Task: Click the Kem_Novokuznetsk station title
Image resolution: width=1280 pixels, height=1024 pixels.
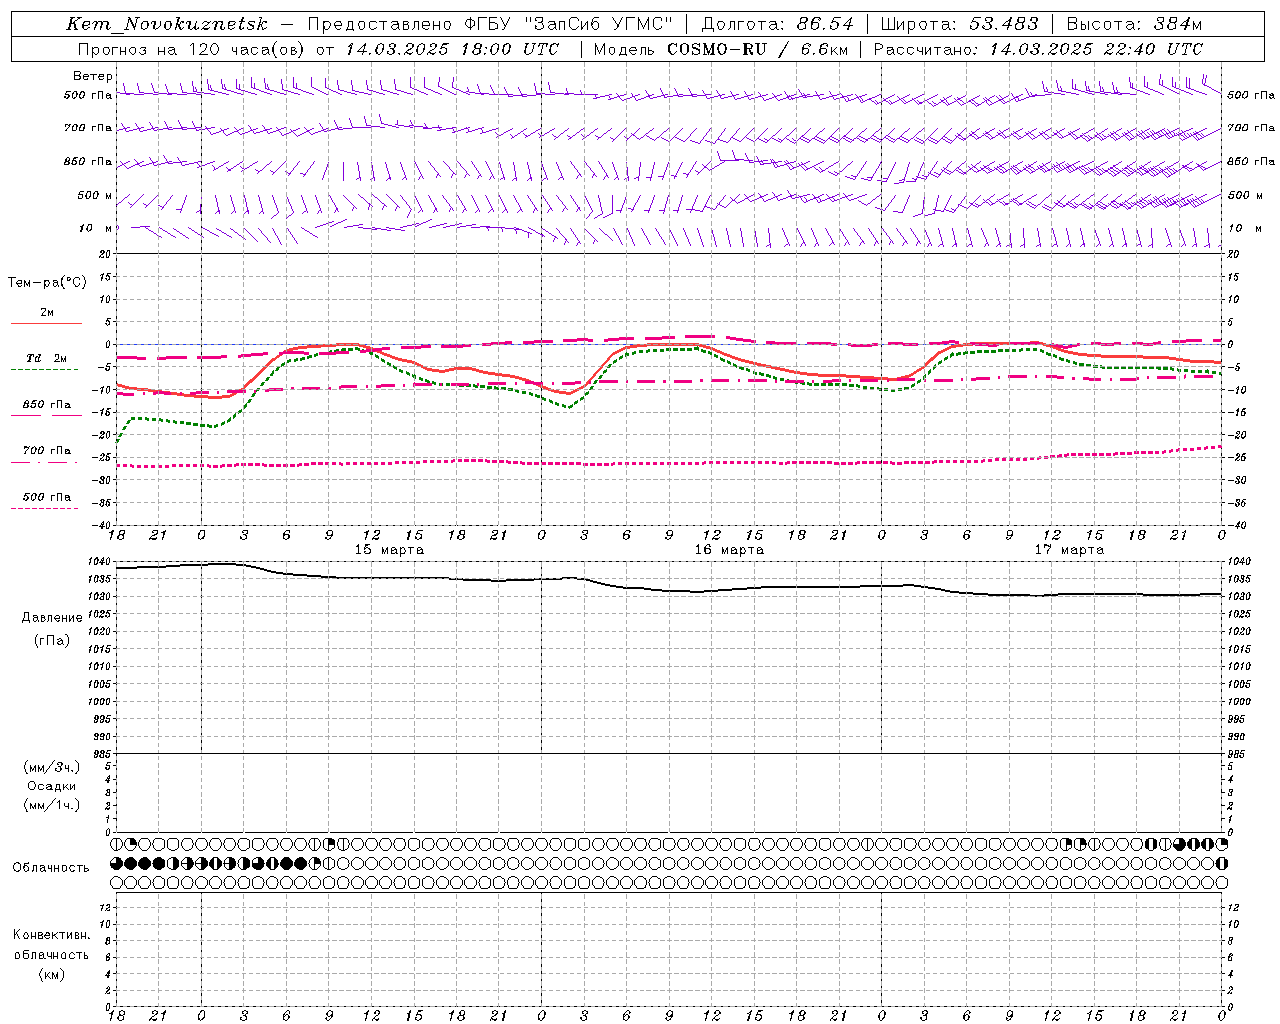Action: [167, 25]
